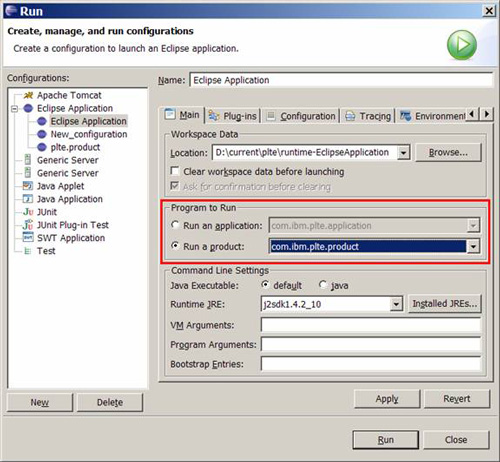Image resolution: width=500 pixels, height=462 pixels.
Task: Click the Java Application icon
Action: 28,199
